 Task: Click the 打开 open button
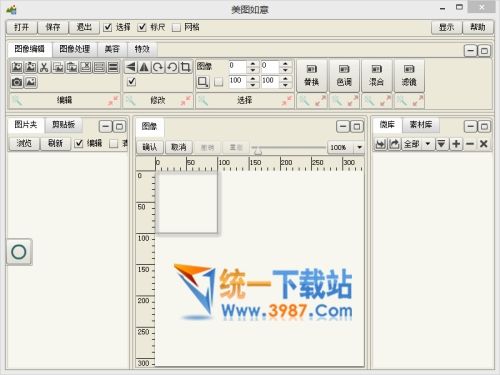21,27
